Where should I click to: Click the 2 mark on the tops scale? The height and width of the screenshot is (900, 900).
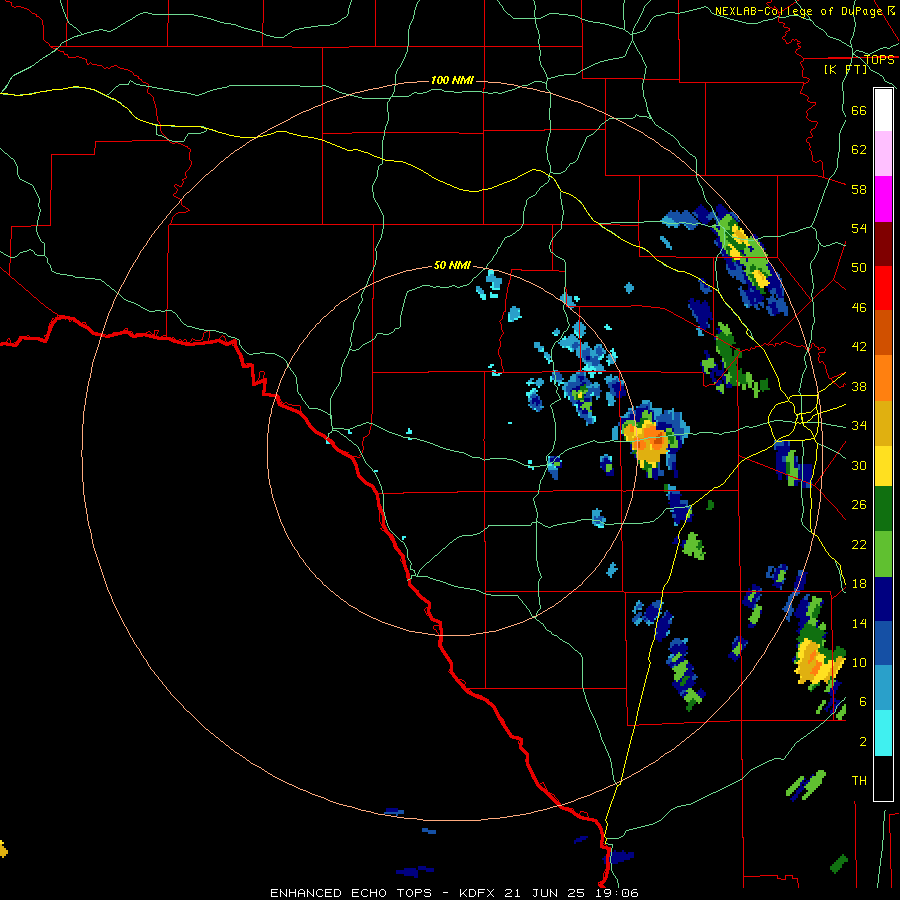863,742
